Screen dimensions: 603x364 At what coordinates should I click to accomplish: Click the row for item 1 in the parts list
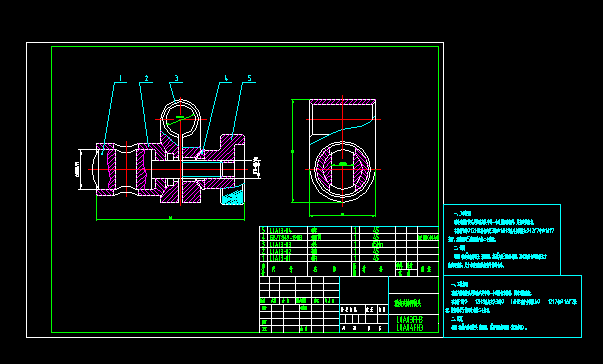point(349,258)
